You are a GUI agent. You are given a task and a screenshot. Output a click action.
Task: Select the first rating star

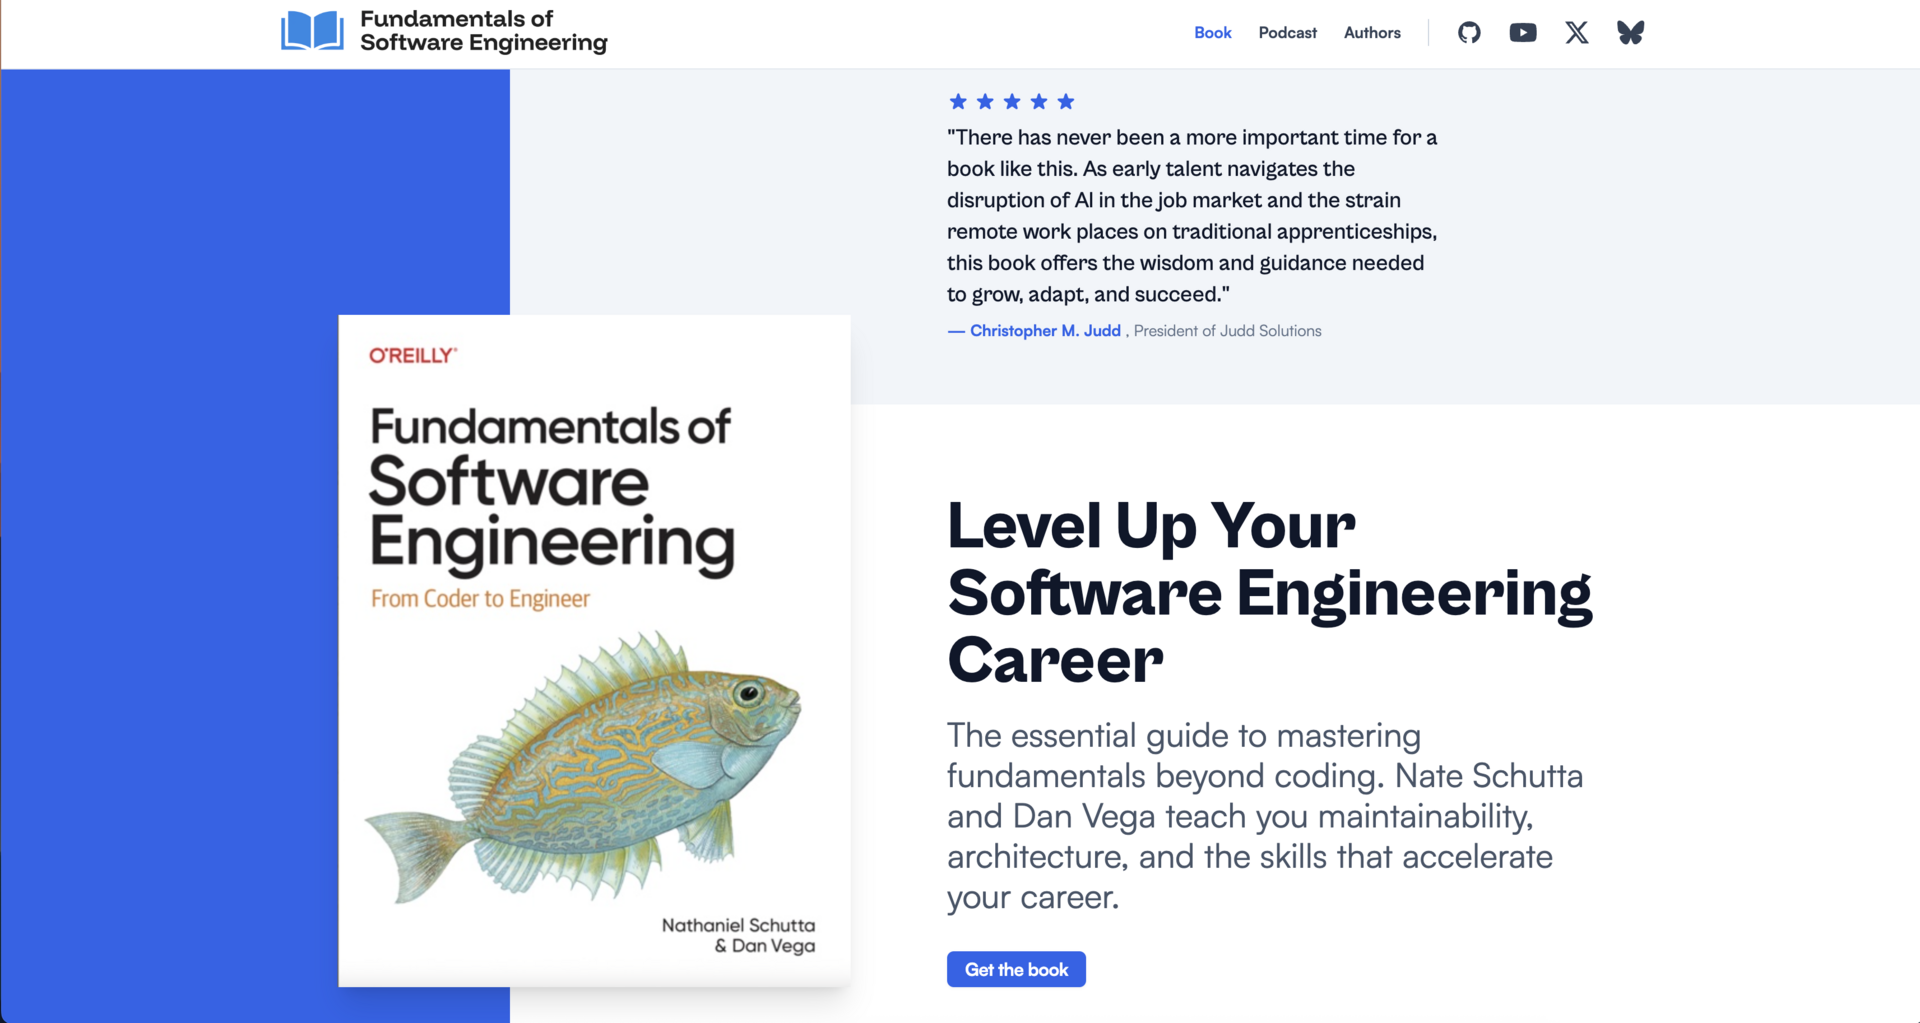point(957,101)
